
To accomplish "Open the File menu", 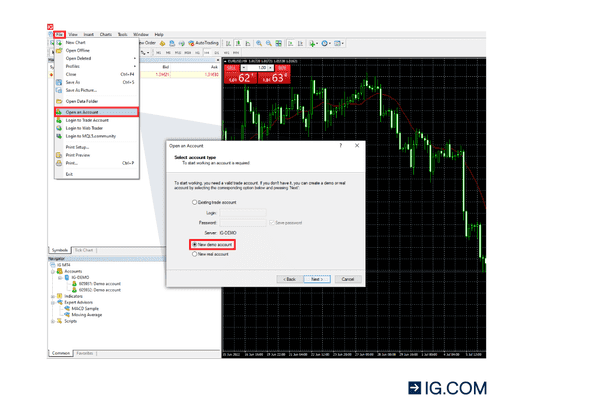I will [59, 34].
